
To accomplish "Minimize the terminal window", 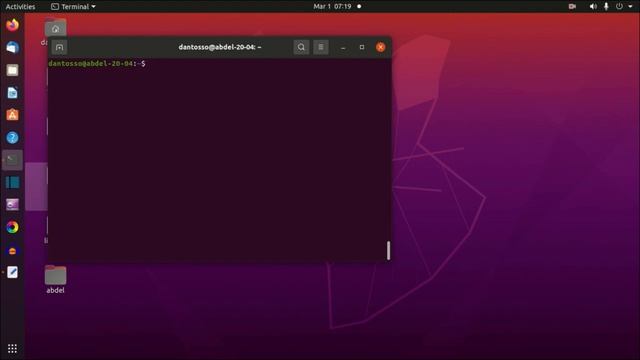I will 343,47.
